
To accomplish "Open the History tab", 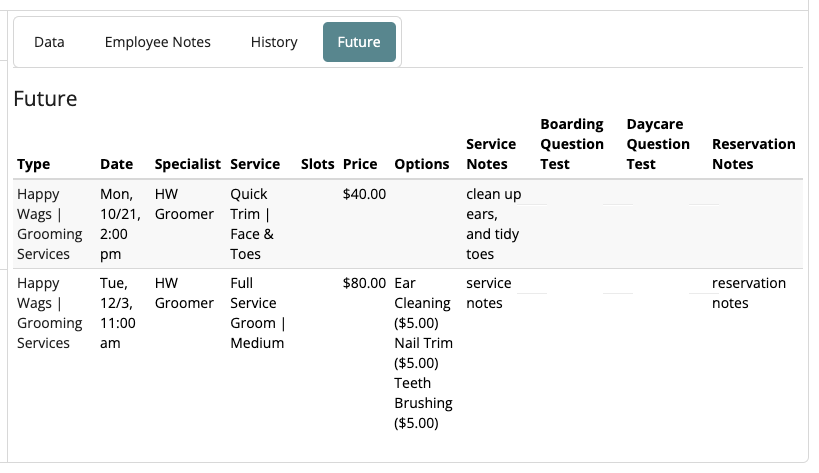I will (274, 42).
